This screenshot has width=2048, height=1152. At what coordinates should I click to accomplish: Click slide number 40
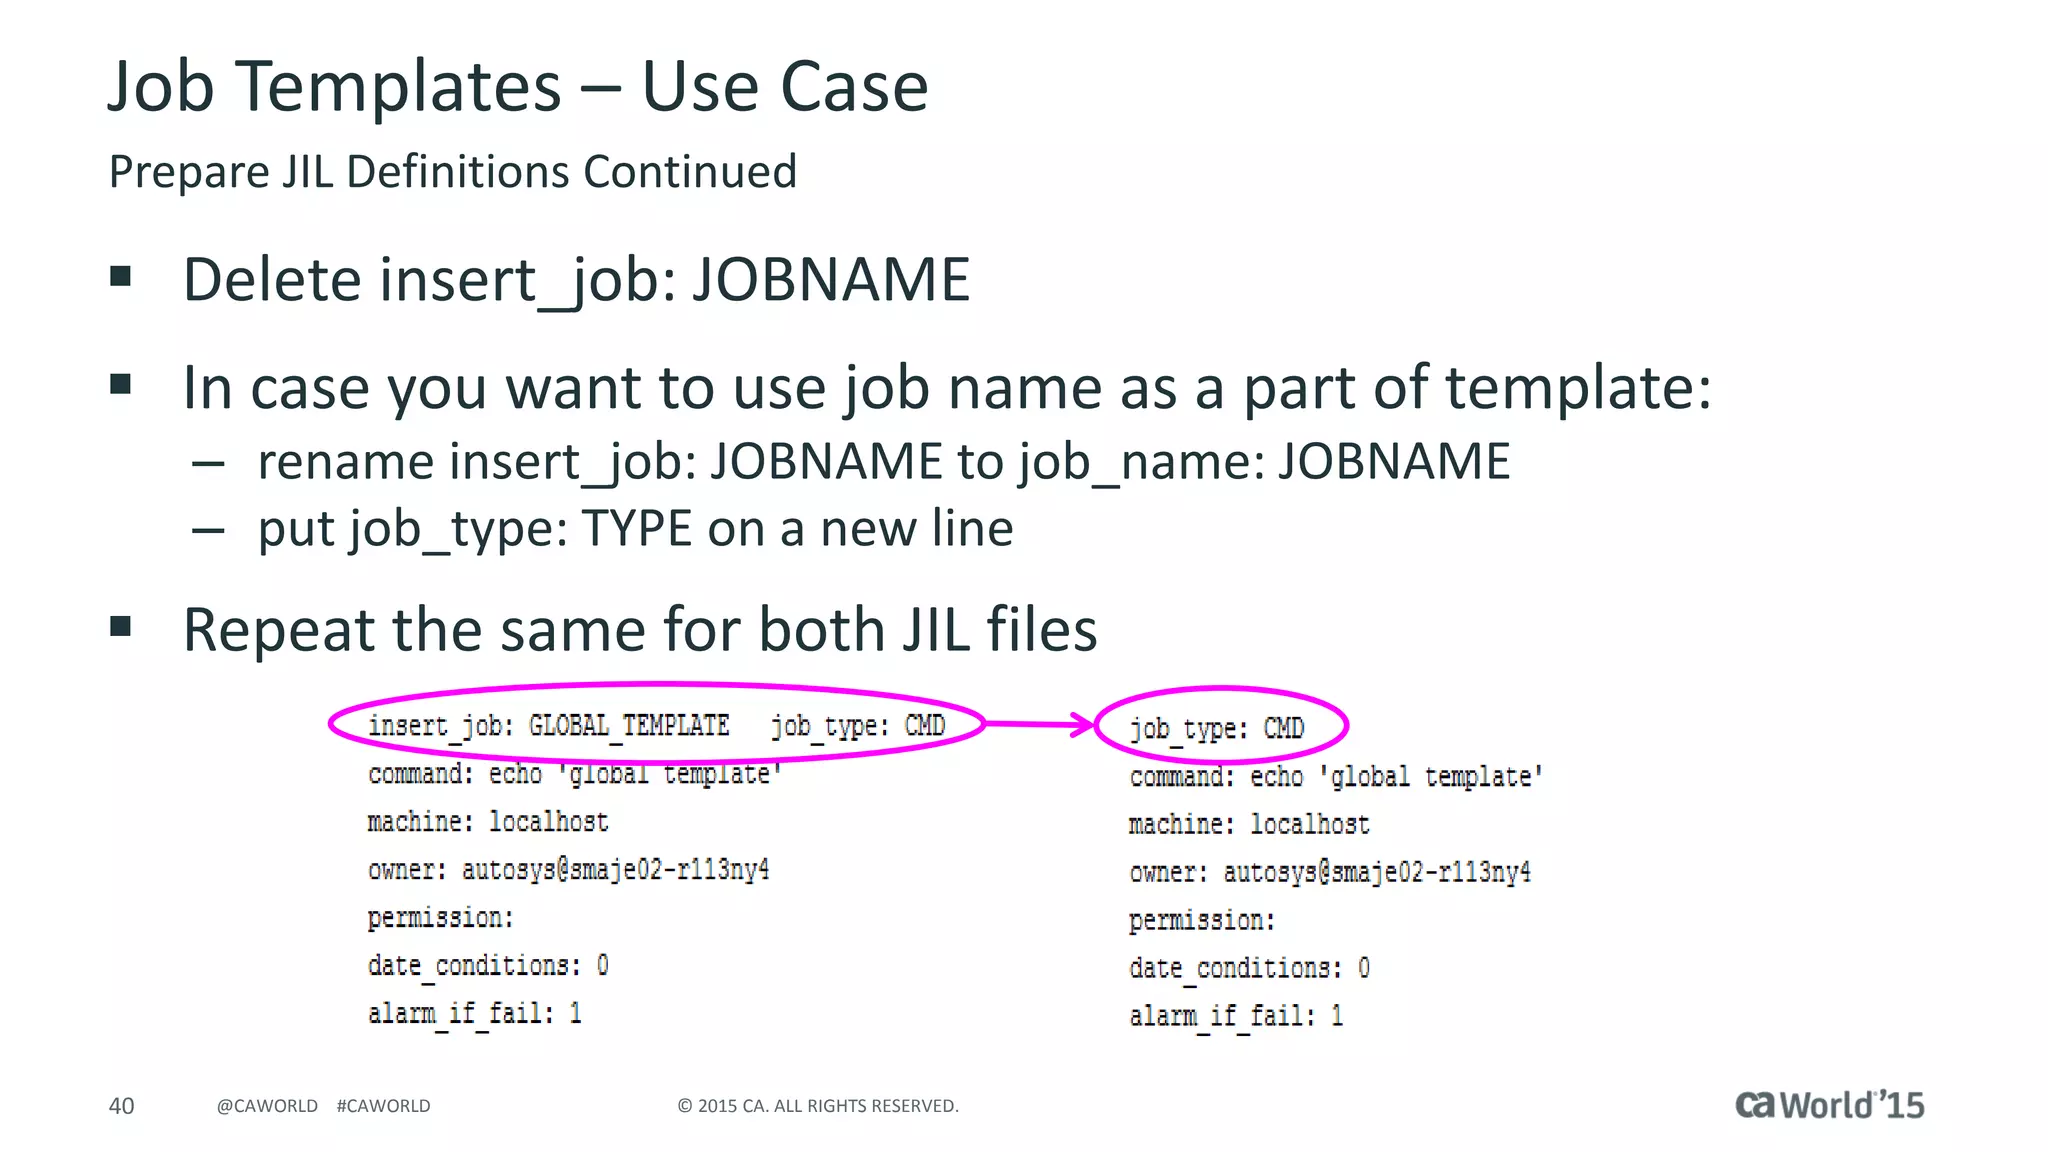click(121, 1106)
